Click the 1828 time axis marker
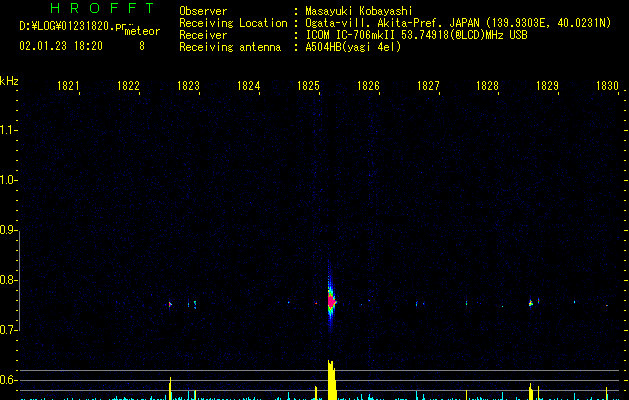 click(487, 86)
